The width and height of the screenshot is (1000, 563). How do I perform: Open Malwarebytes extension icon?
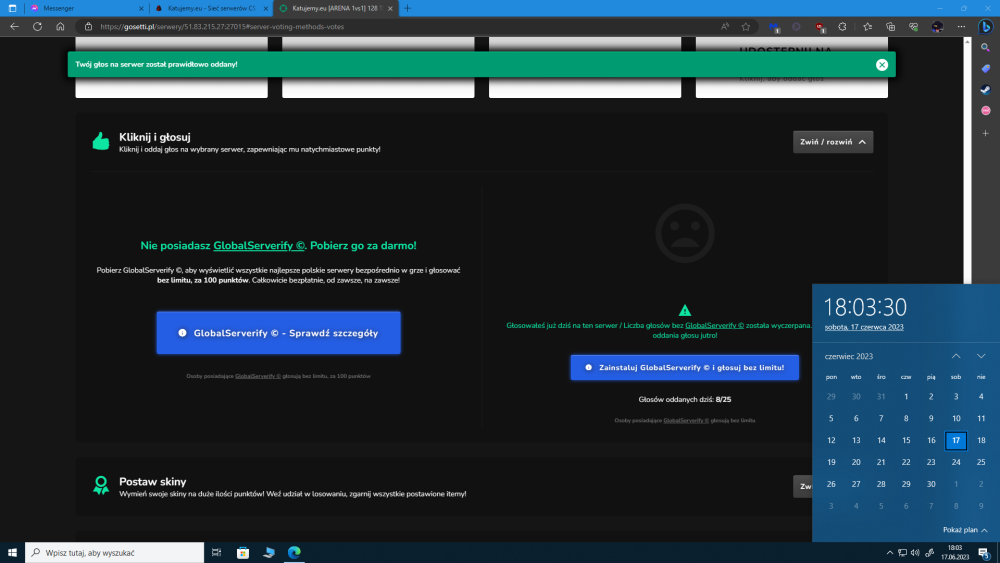click(774, 27)
